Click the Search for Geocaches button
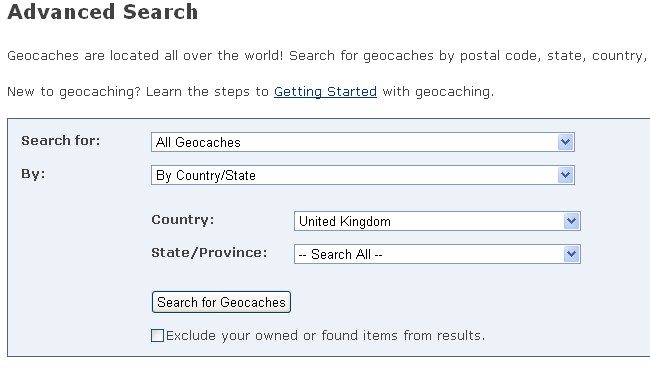650x377 pixels. (221, 302)
